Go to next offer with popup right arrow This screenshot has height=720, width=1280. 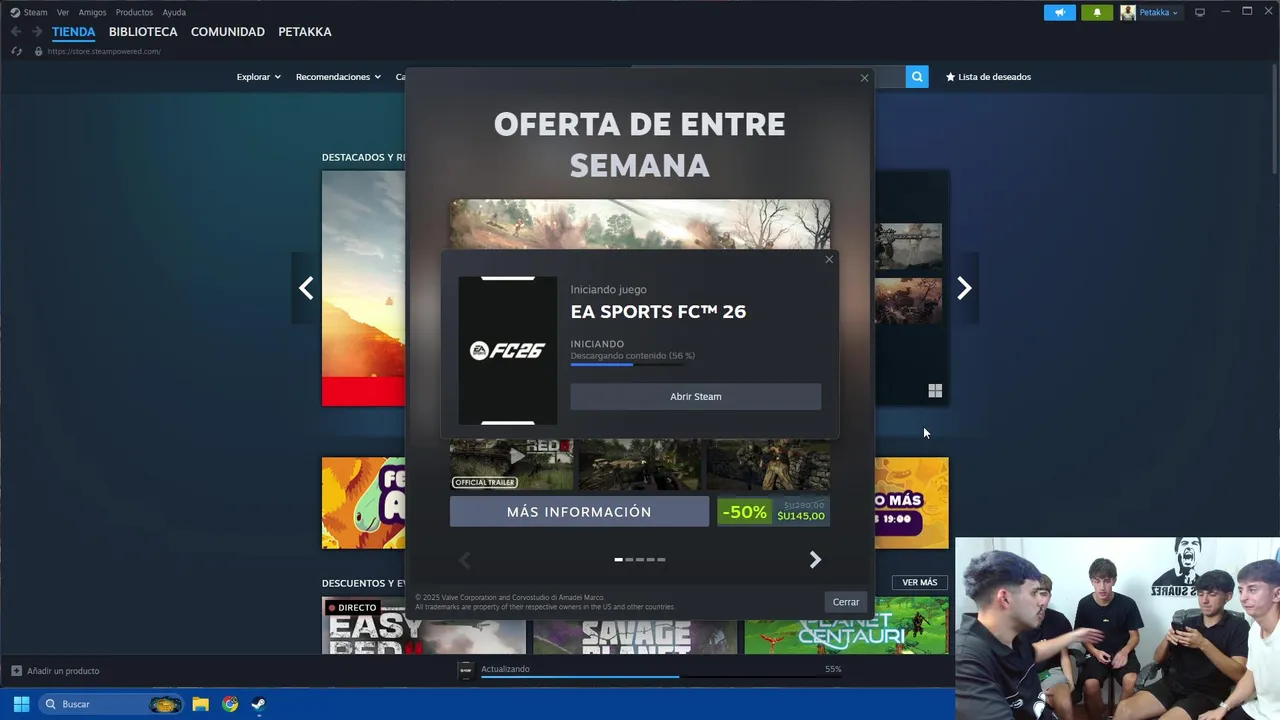click(x=815, y=560)
